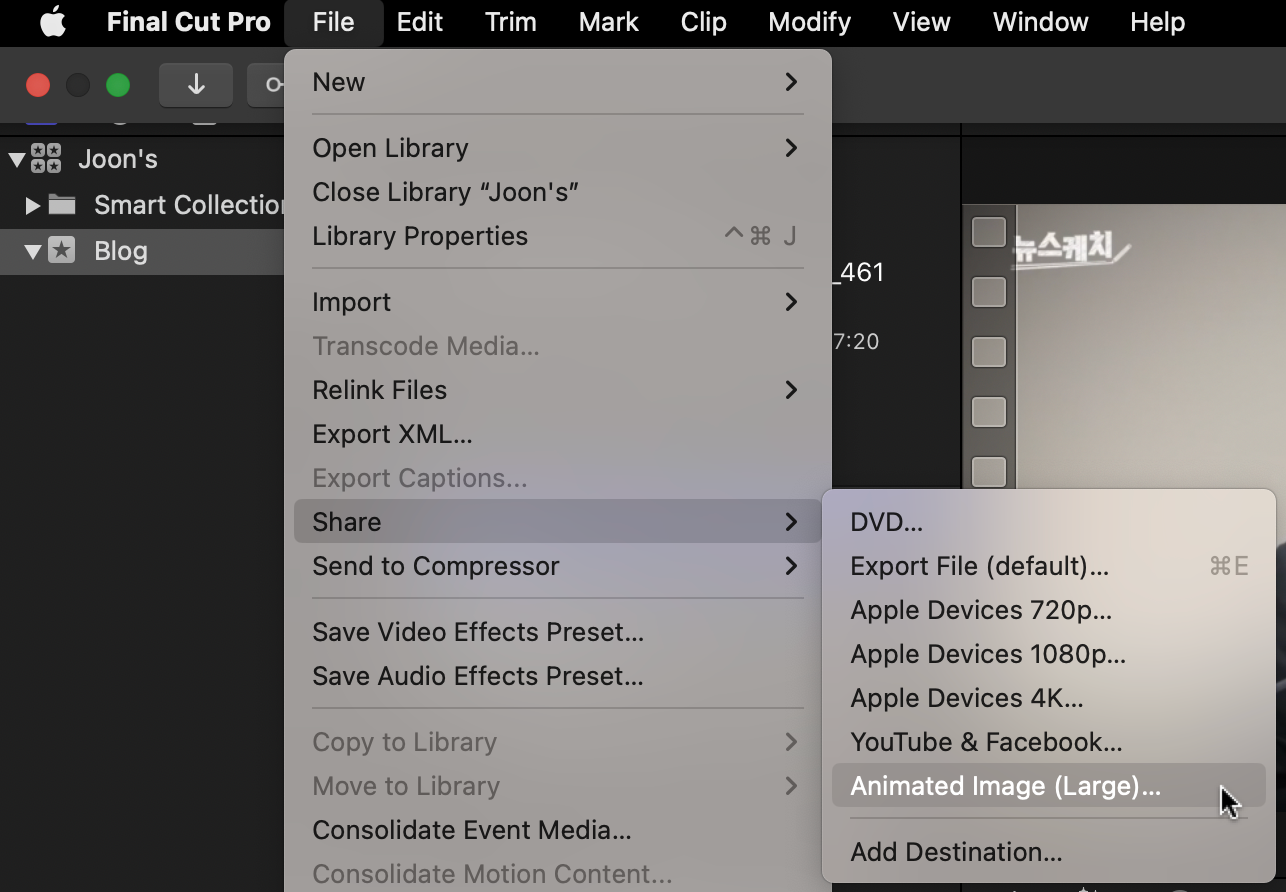The height and width of the screenshot is (892, 1286).
Task: Open the Help menu
Action: click(x=1157, y=22)
